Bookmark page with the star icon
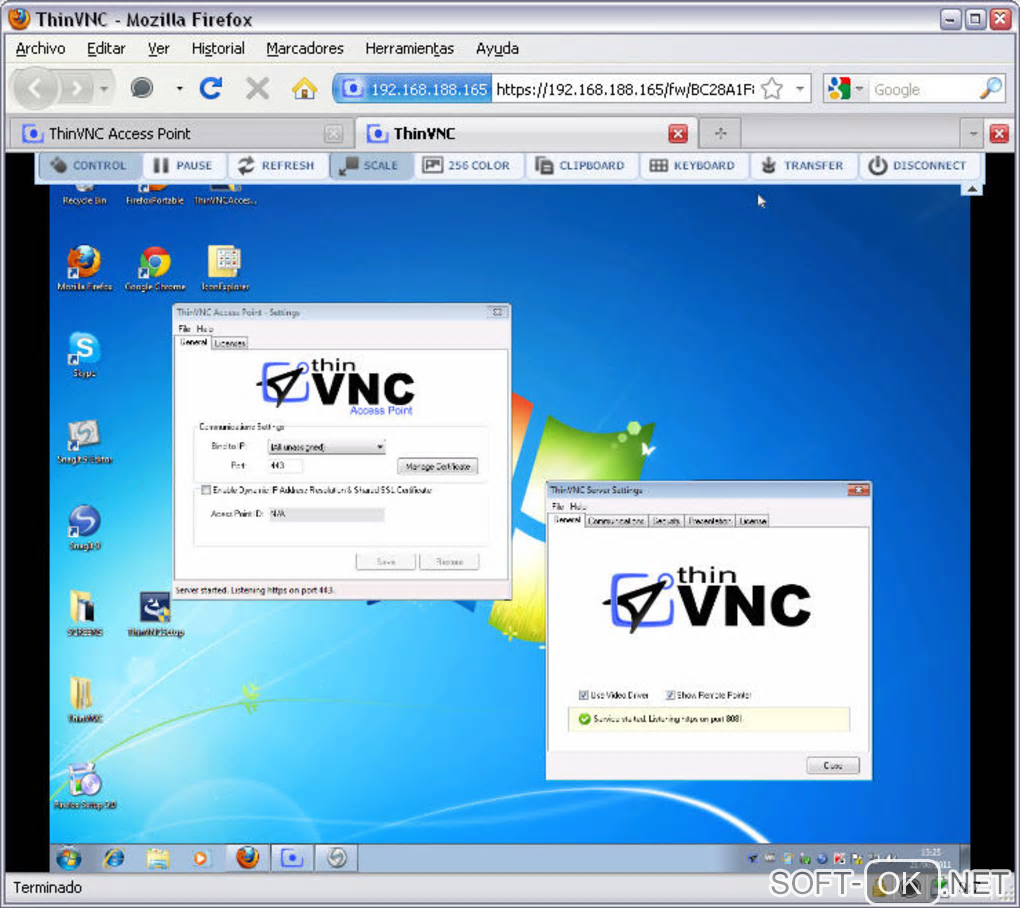 pos(772,88)
